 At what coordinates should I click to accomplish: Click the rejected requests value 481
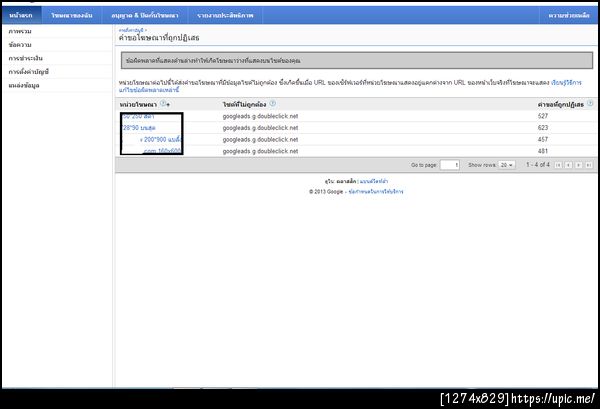click(543, 151)
